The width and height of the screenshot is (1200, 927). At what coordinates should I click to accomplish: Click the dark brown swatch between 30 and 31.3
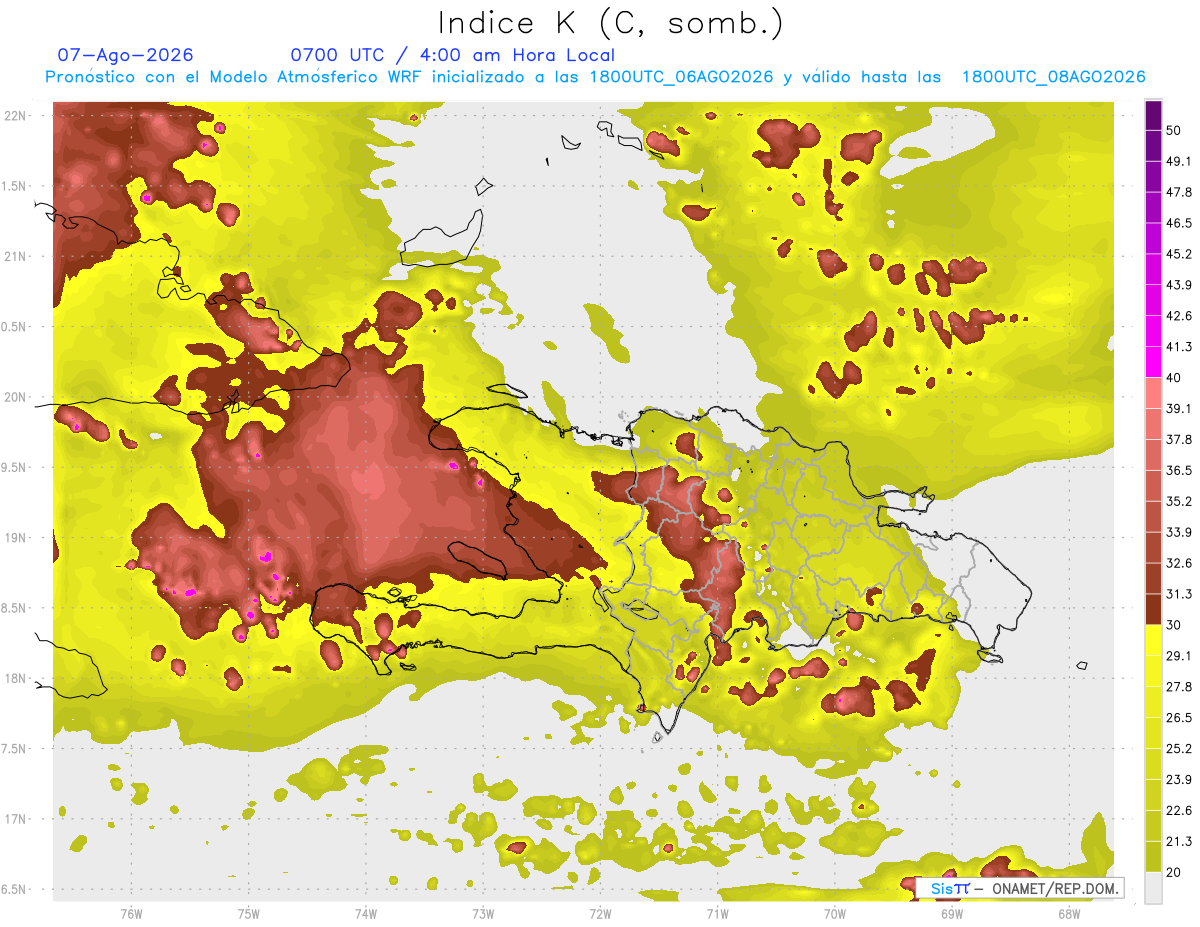click(x=1153, y=609)
